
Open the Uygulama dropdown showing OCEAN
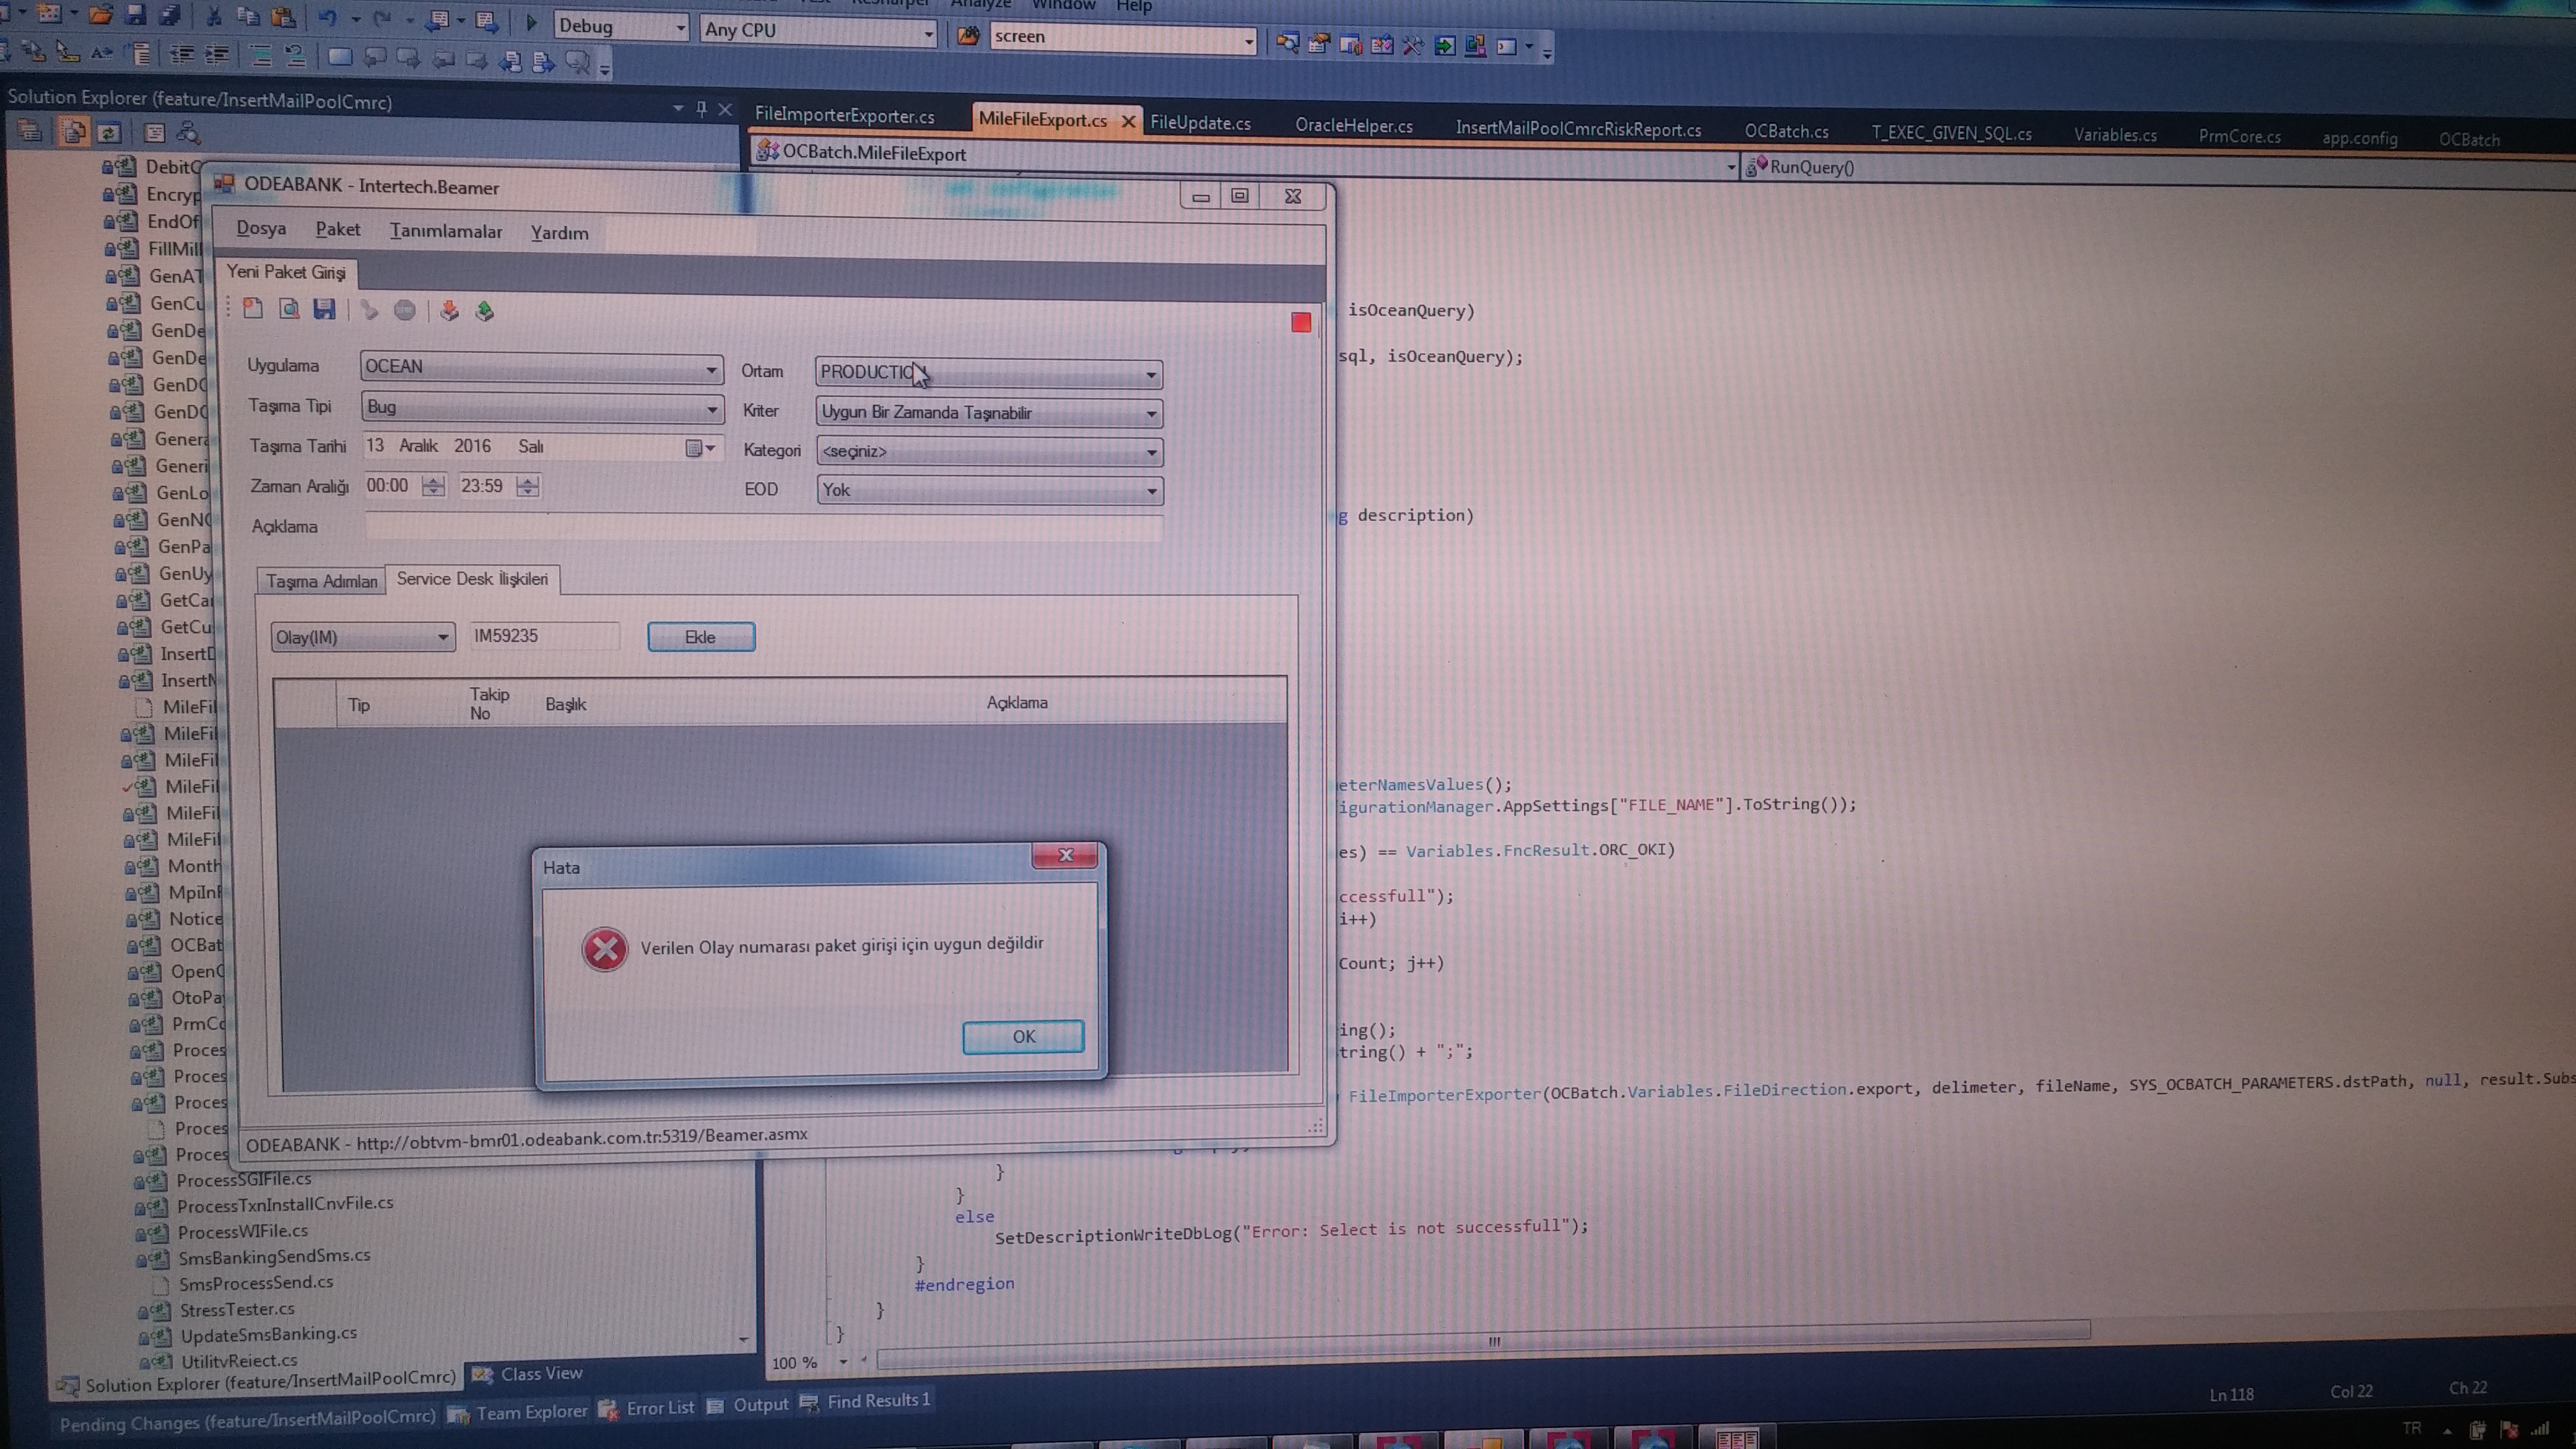click(x=541, y=367)
